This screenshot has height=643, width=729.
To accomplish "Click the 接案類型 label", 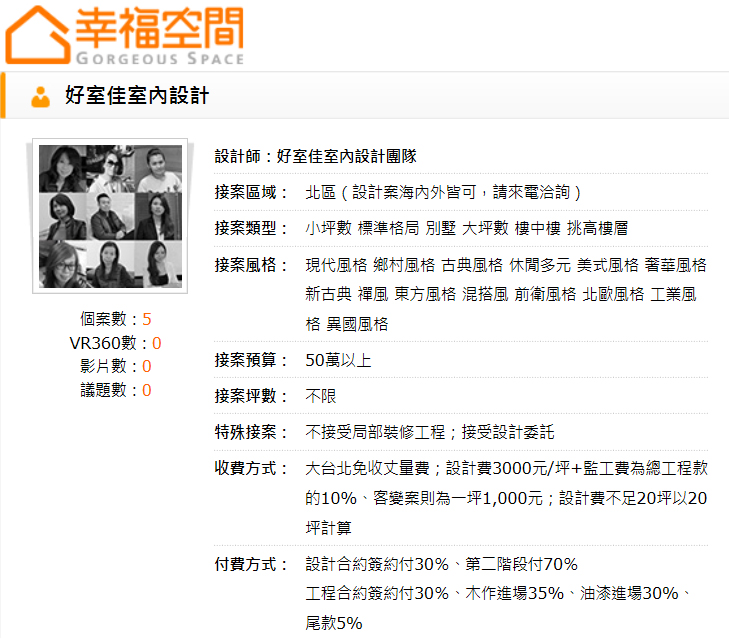I will coord(252,228).
